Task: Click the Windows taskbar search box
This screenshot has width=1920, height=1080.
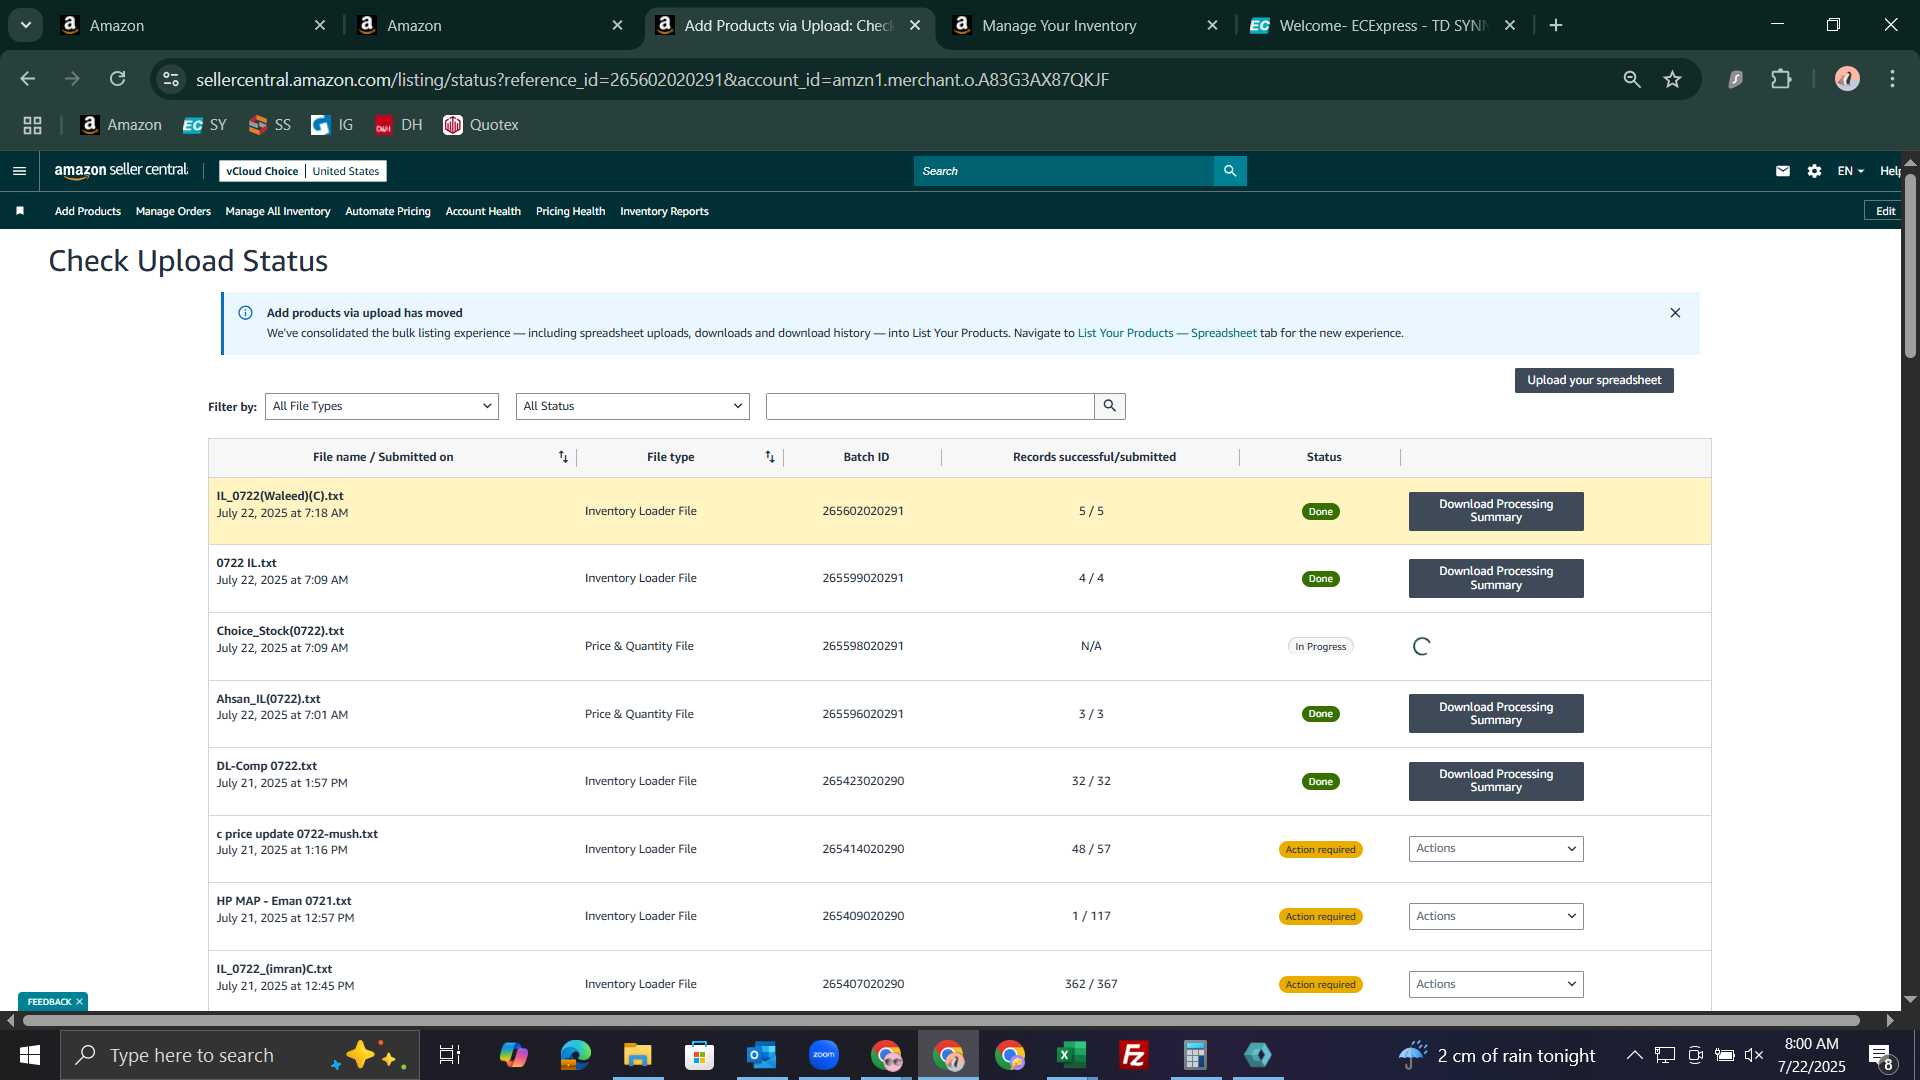Action: click(240, 1055)
